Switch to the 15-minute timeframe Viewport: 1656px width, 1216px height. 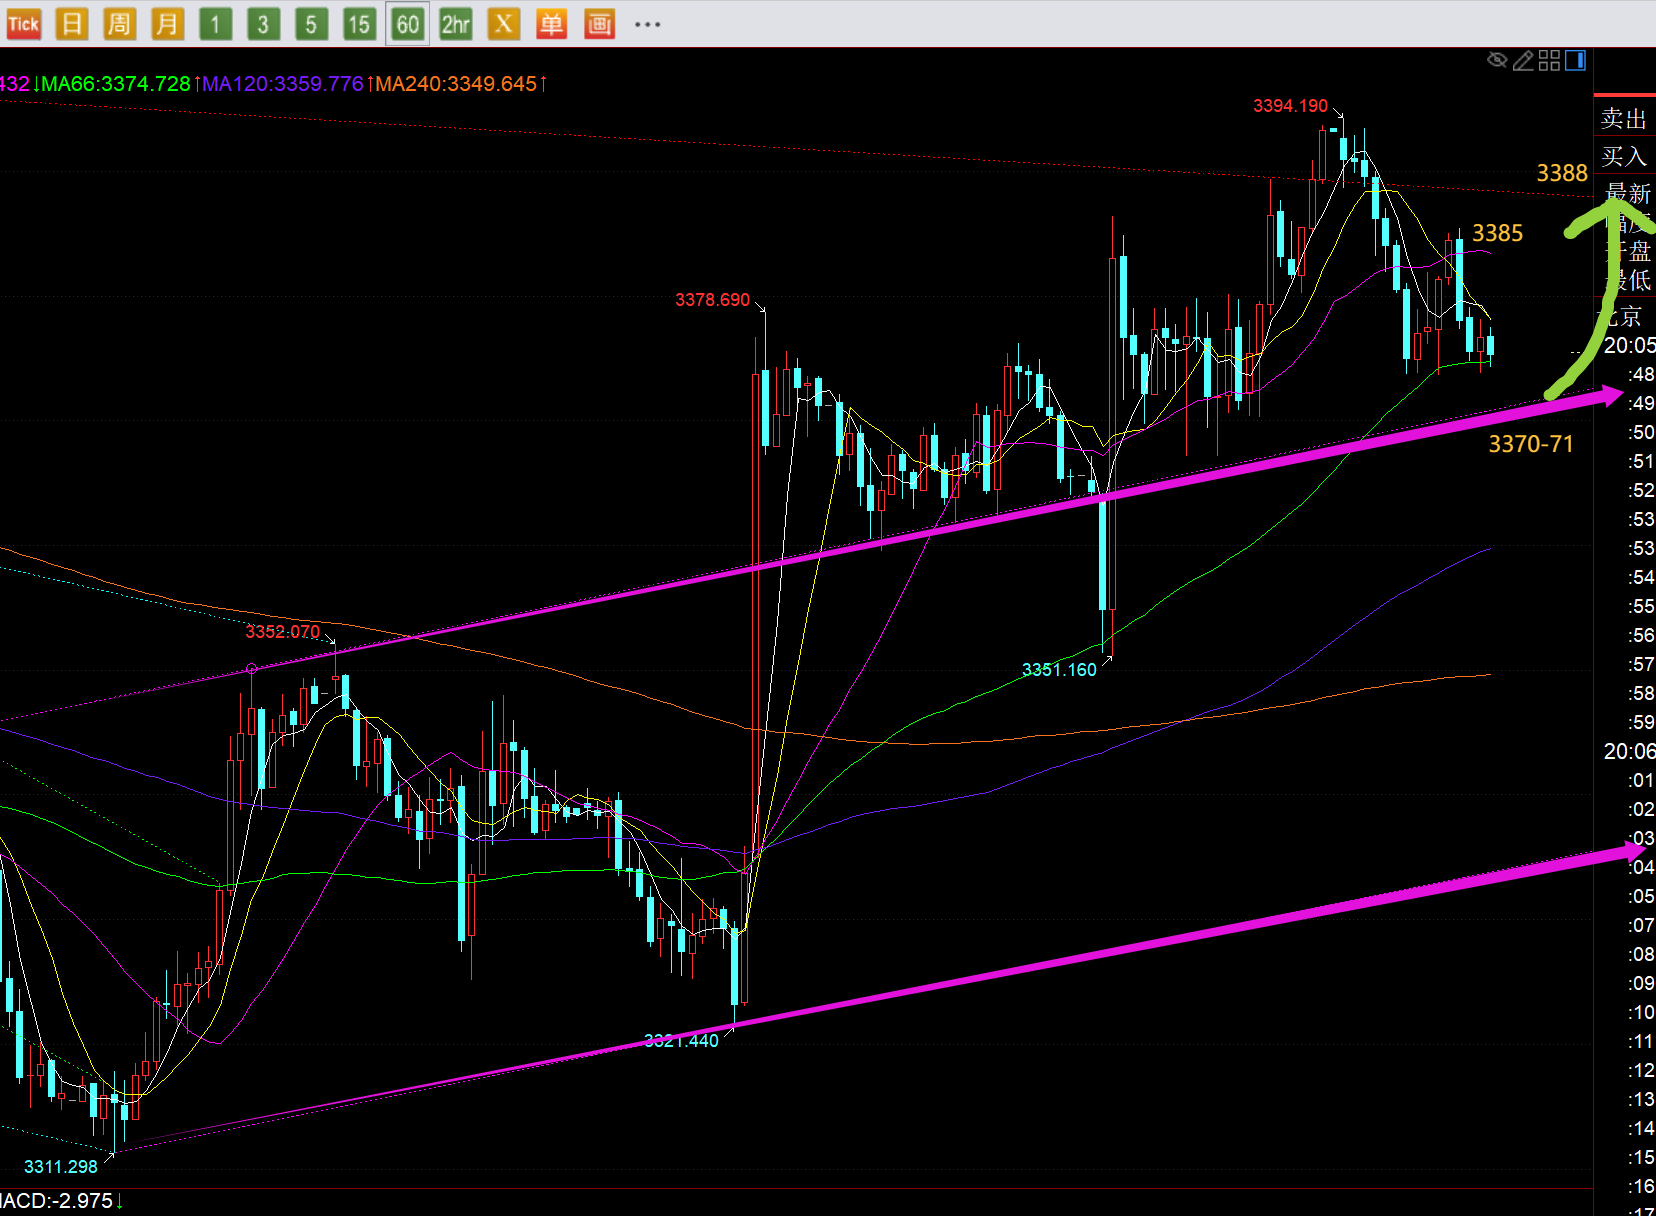(359, 24)
